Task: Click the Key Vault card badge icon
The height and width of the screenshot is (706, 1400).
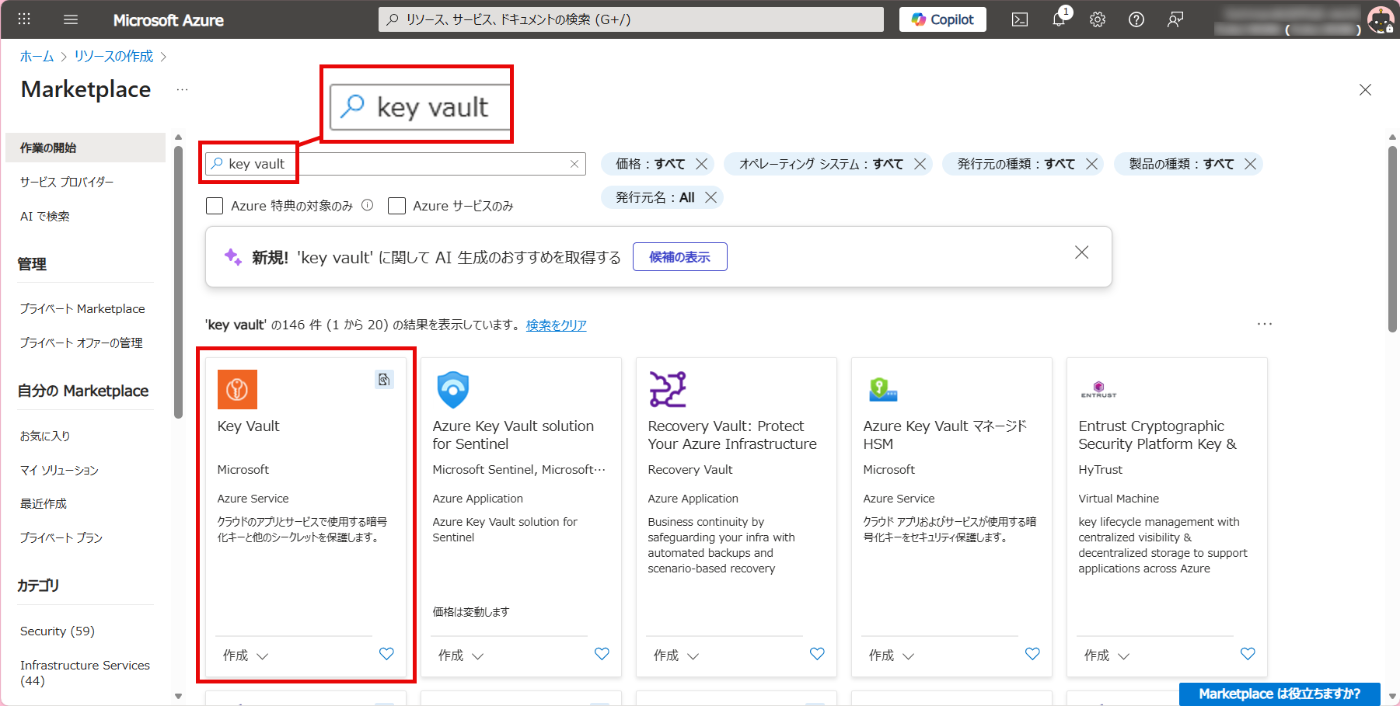Action: point(384,379)
